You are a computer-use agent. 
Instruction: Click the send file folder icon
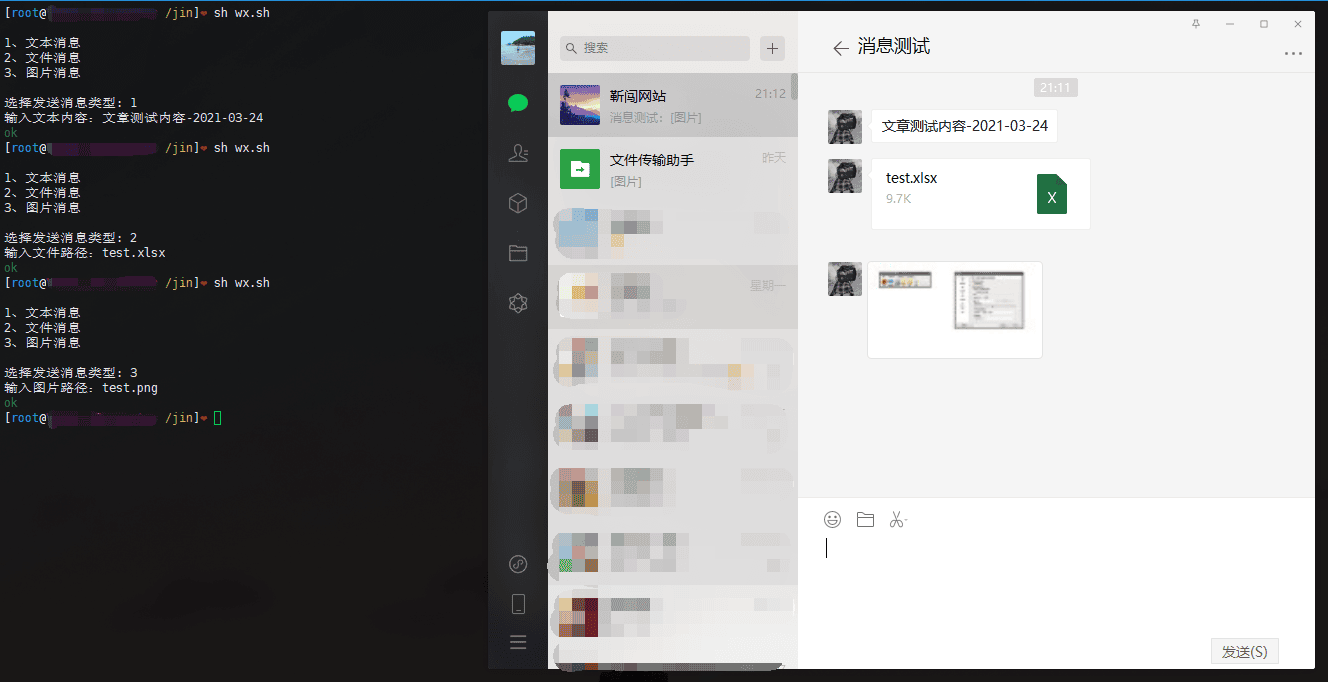pyautogui.click(x=865, y=519)
